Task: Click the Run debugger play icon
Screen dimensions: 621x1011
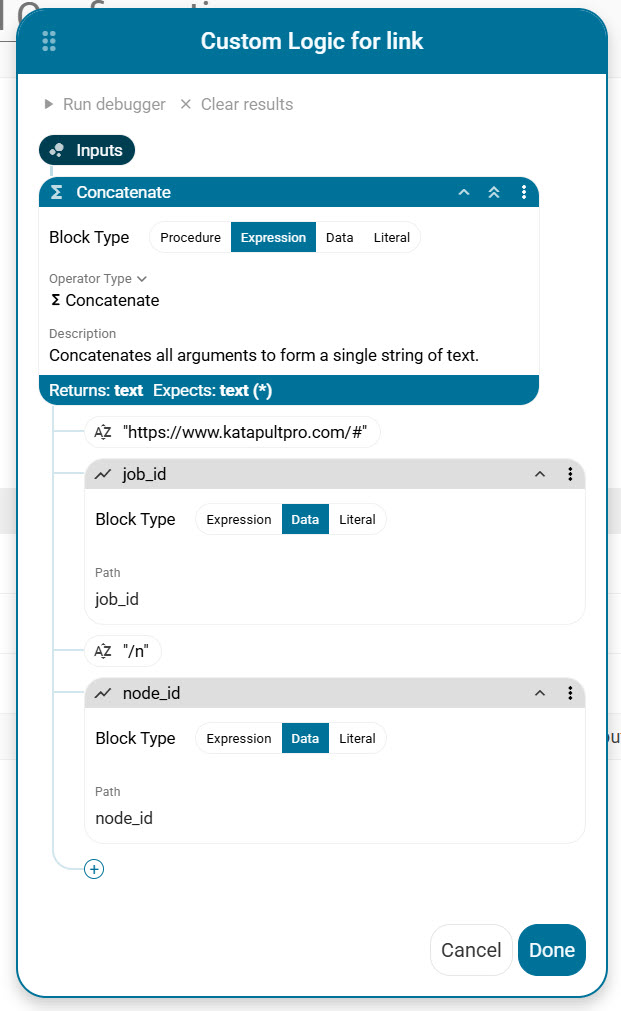Action: [x=49, y=104]
